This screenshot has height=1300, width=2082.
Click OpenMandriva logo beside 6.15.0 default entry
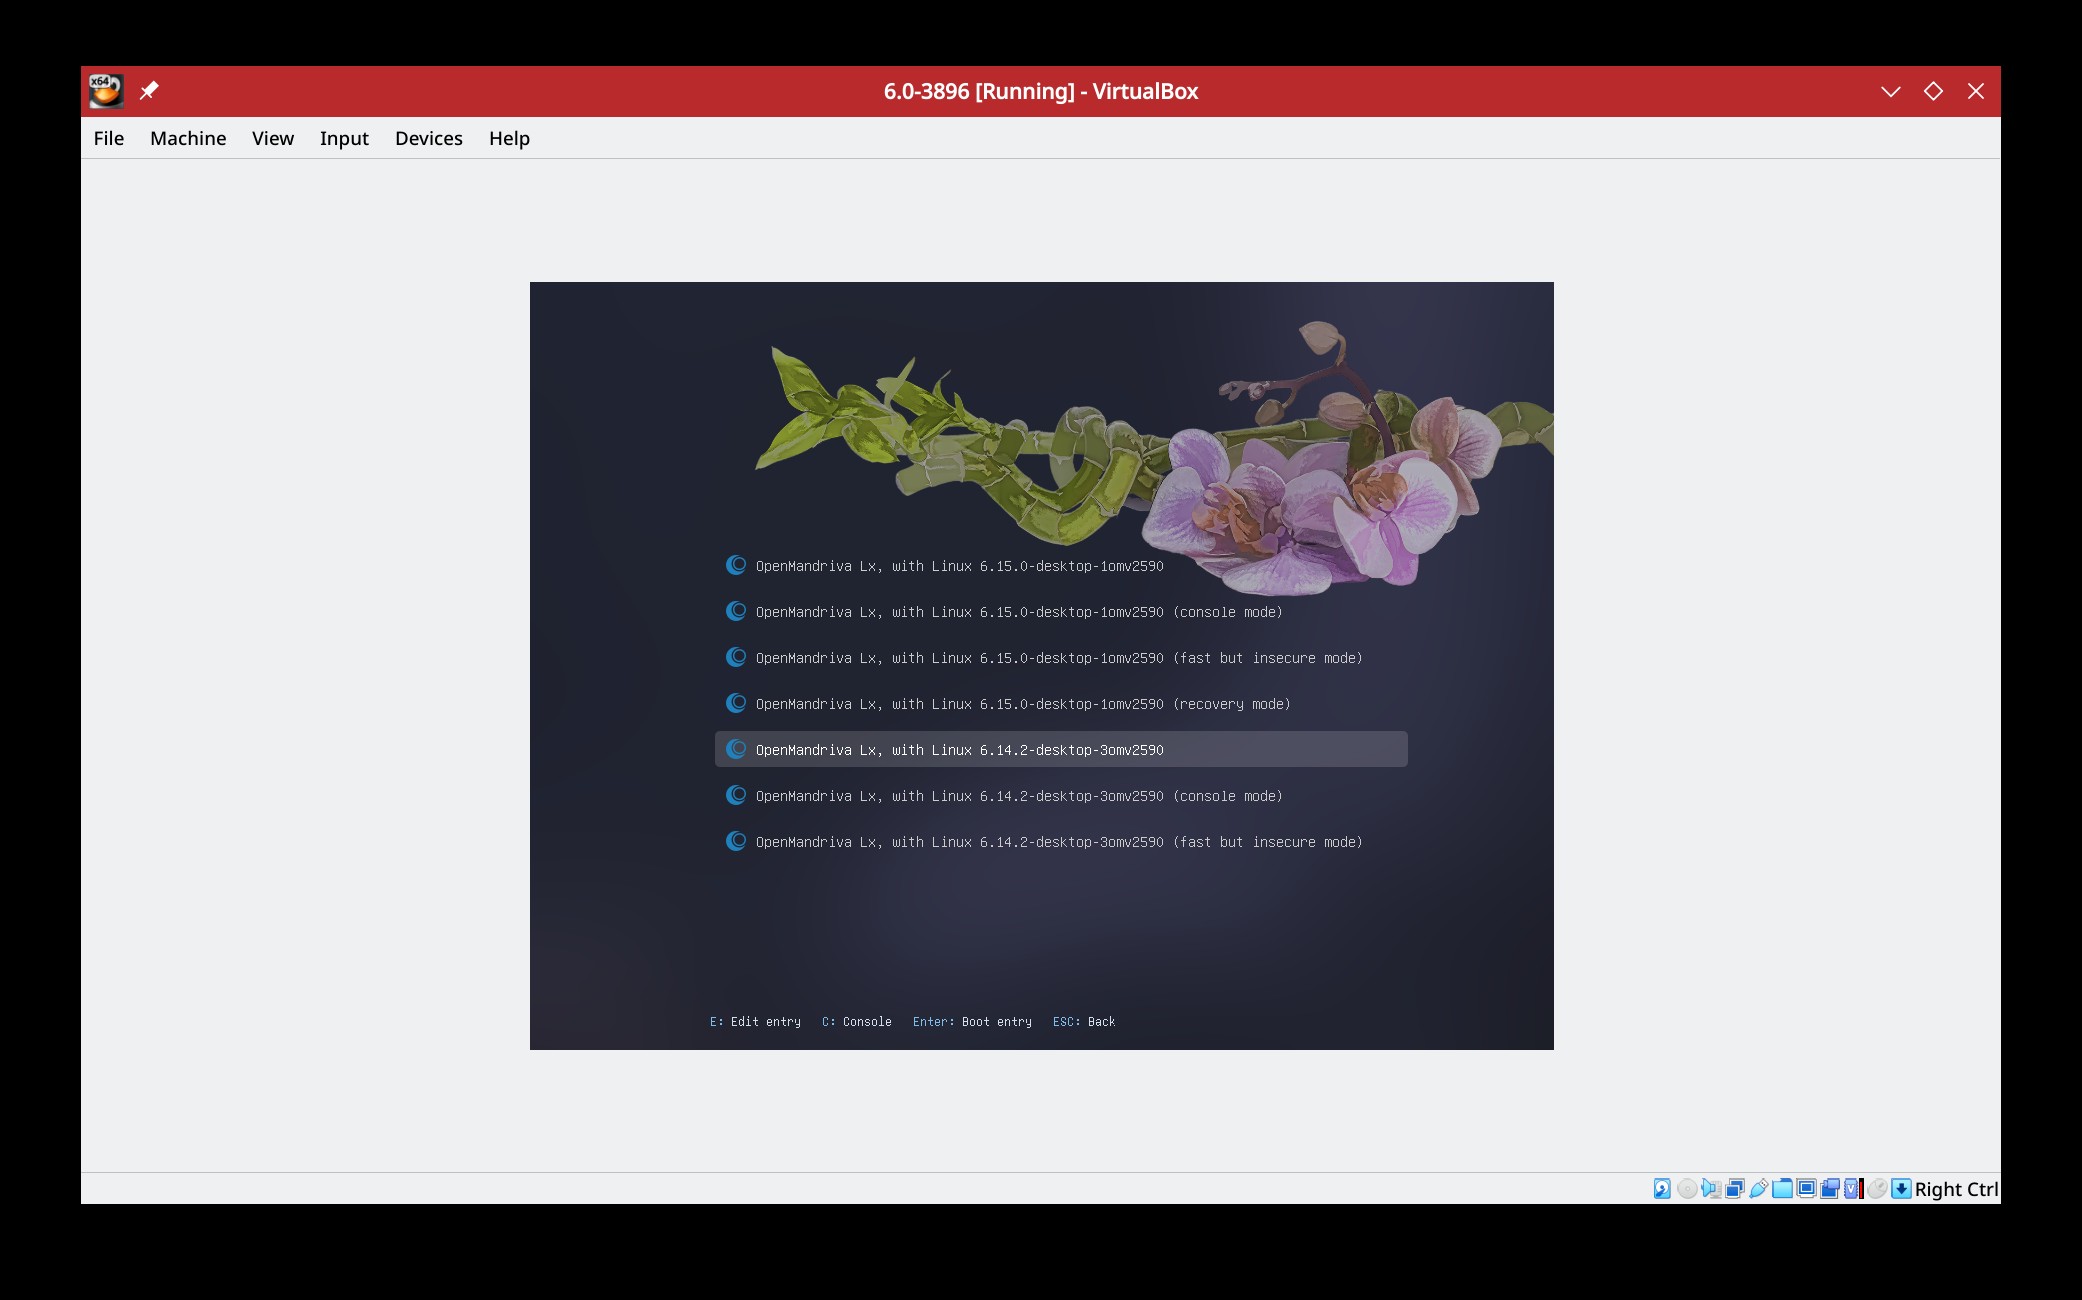coord(736,565)
